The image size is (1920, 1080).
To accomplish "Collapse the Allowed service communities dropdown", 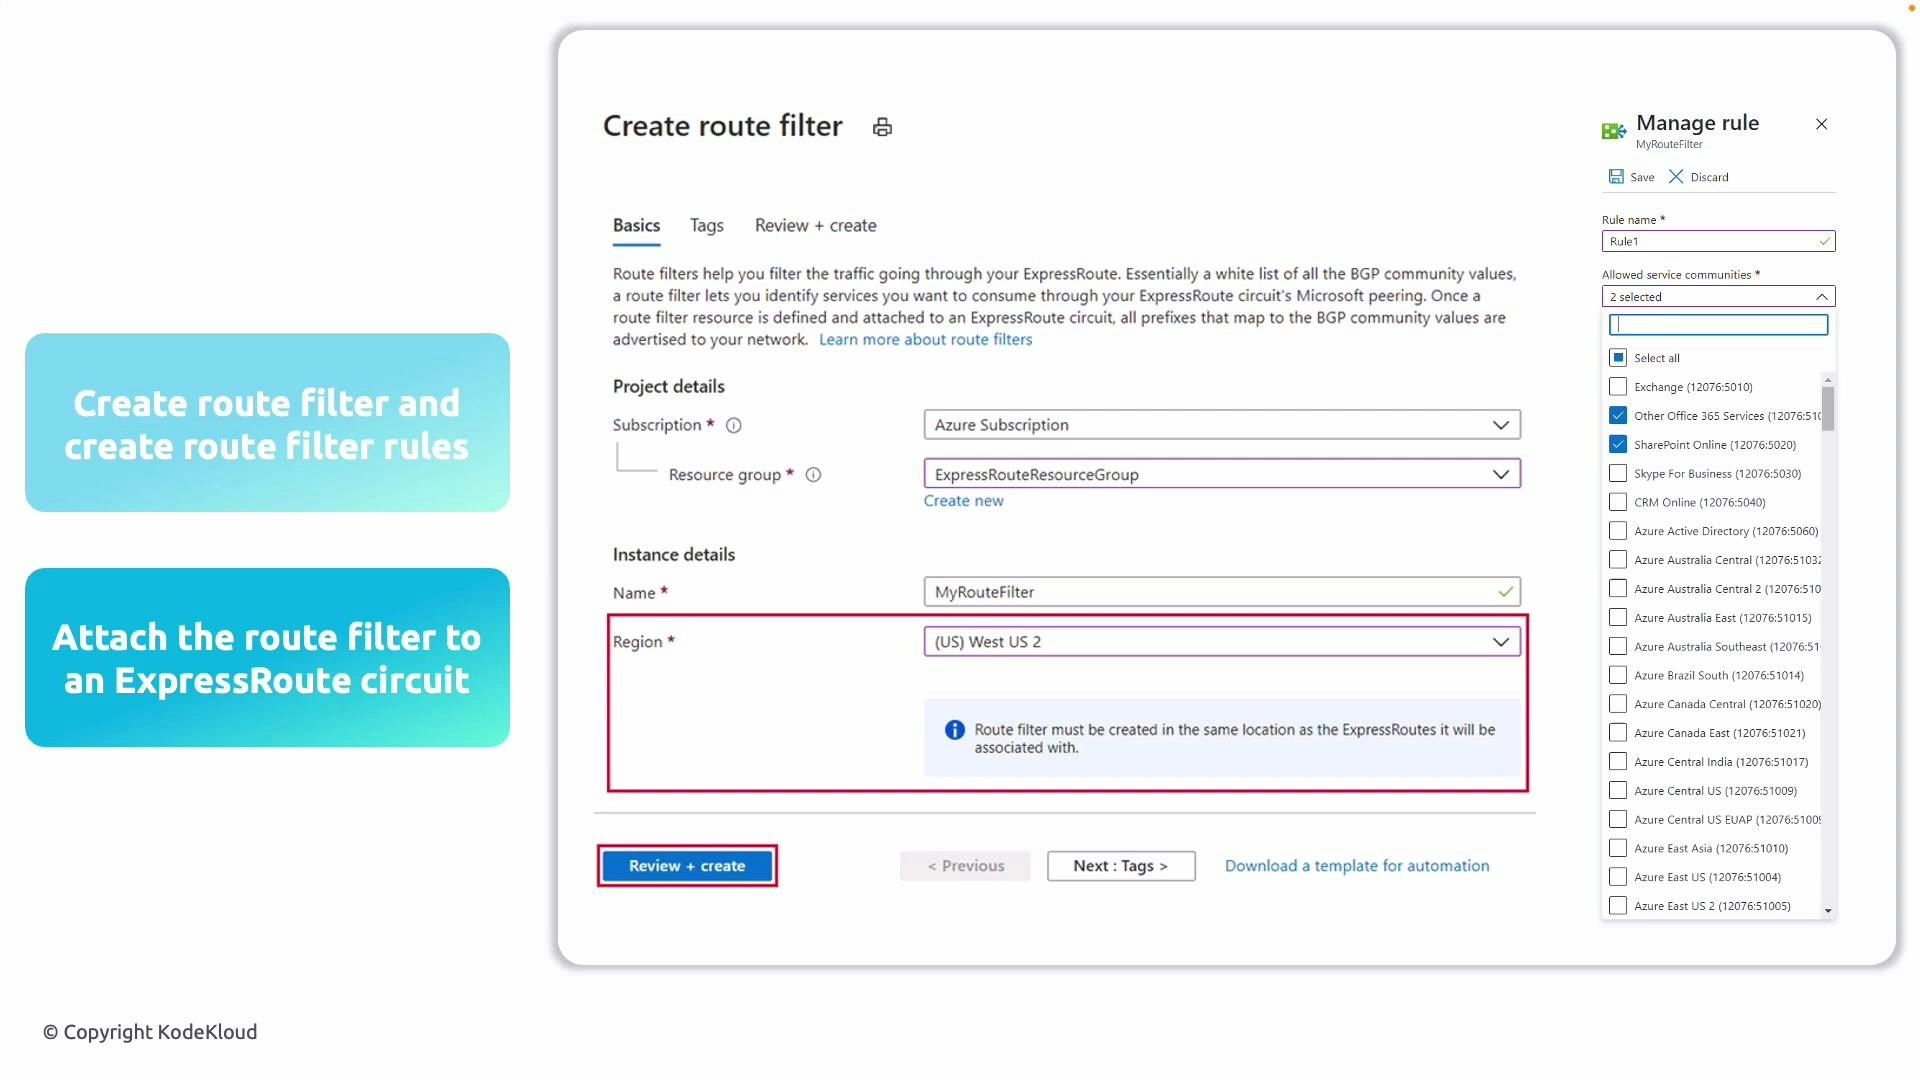I will pyautogui.click(x=1822, y=296).
